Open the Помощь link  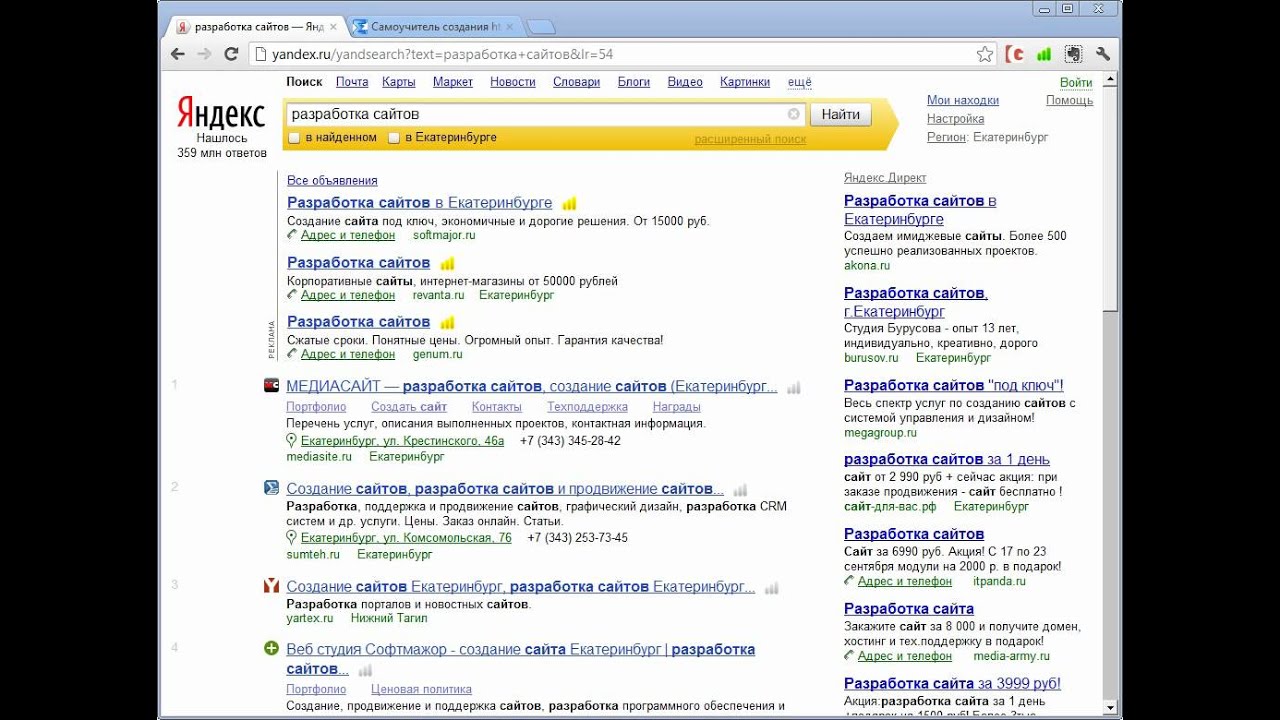[1070, 100]
